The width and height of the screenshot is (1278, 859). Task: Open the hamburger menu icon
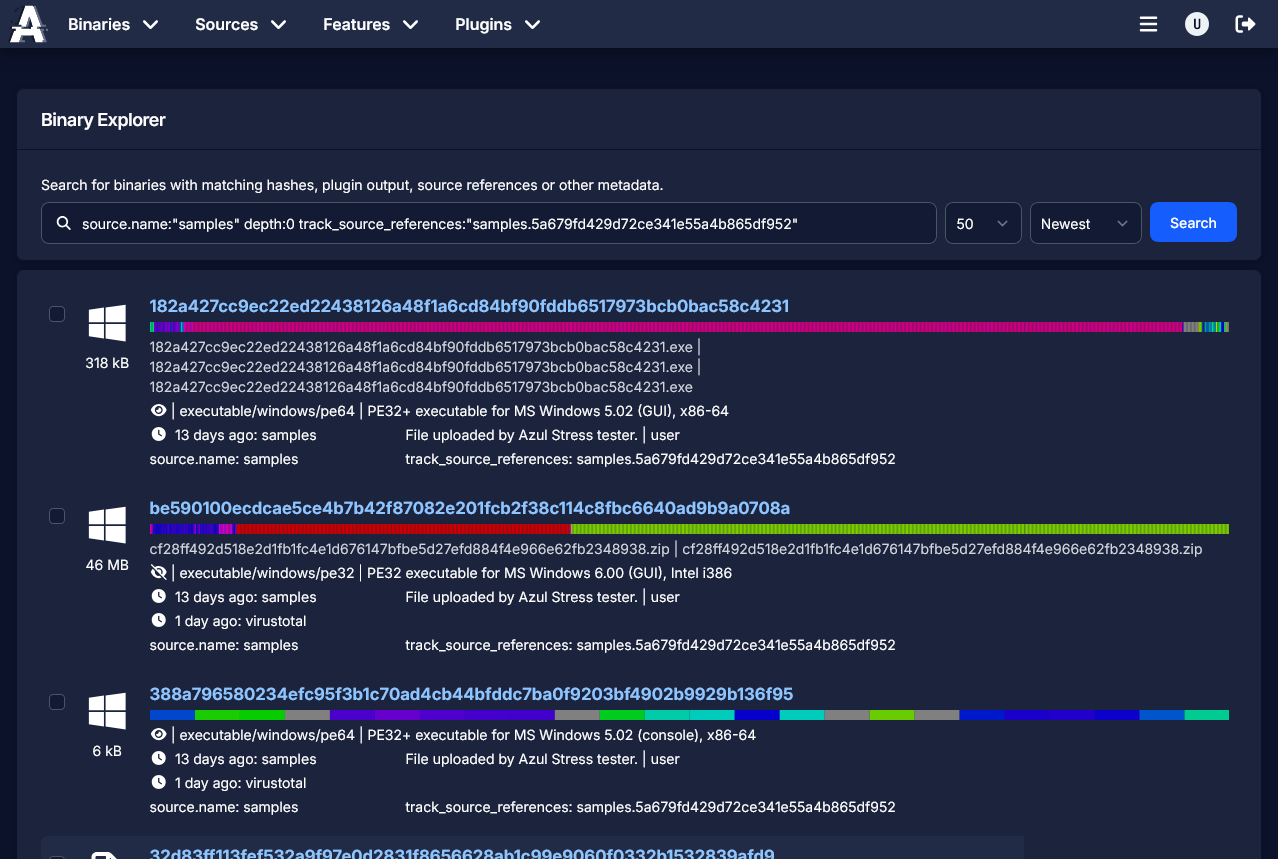click(1148, 23)
